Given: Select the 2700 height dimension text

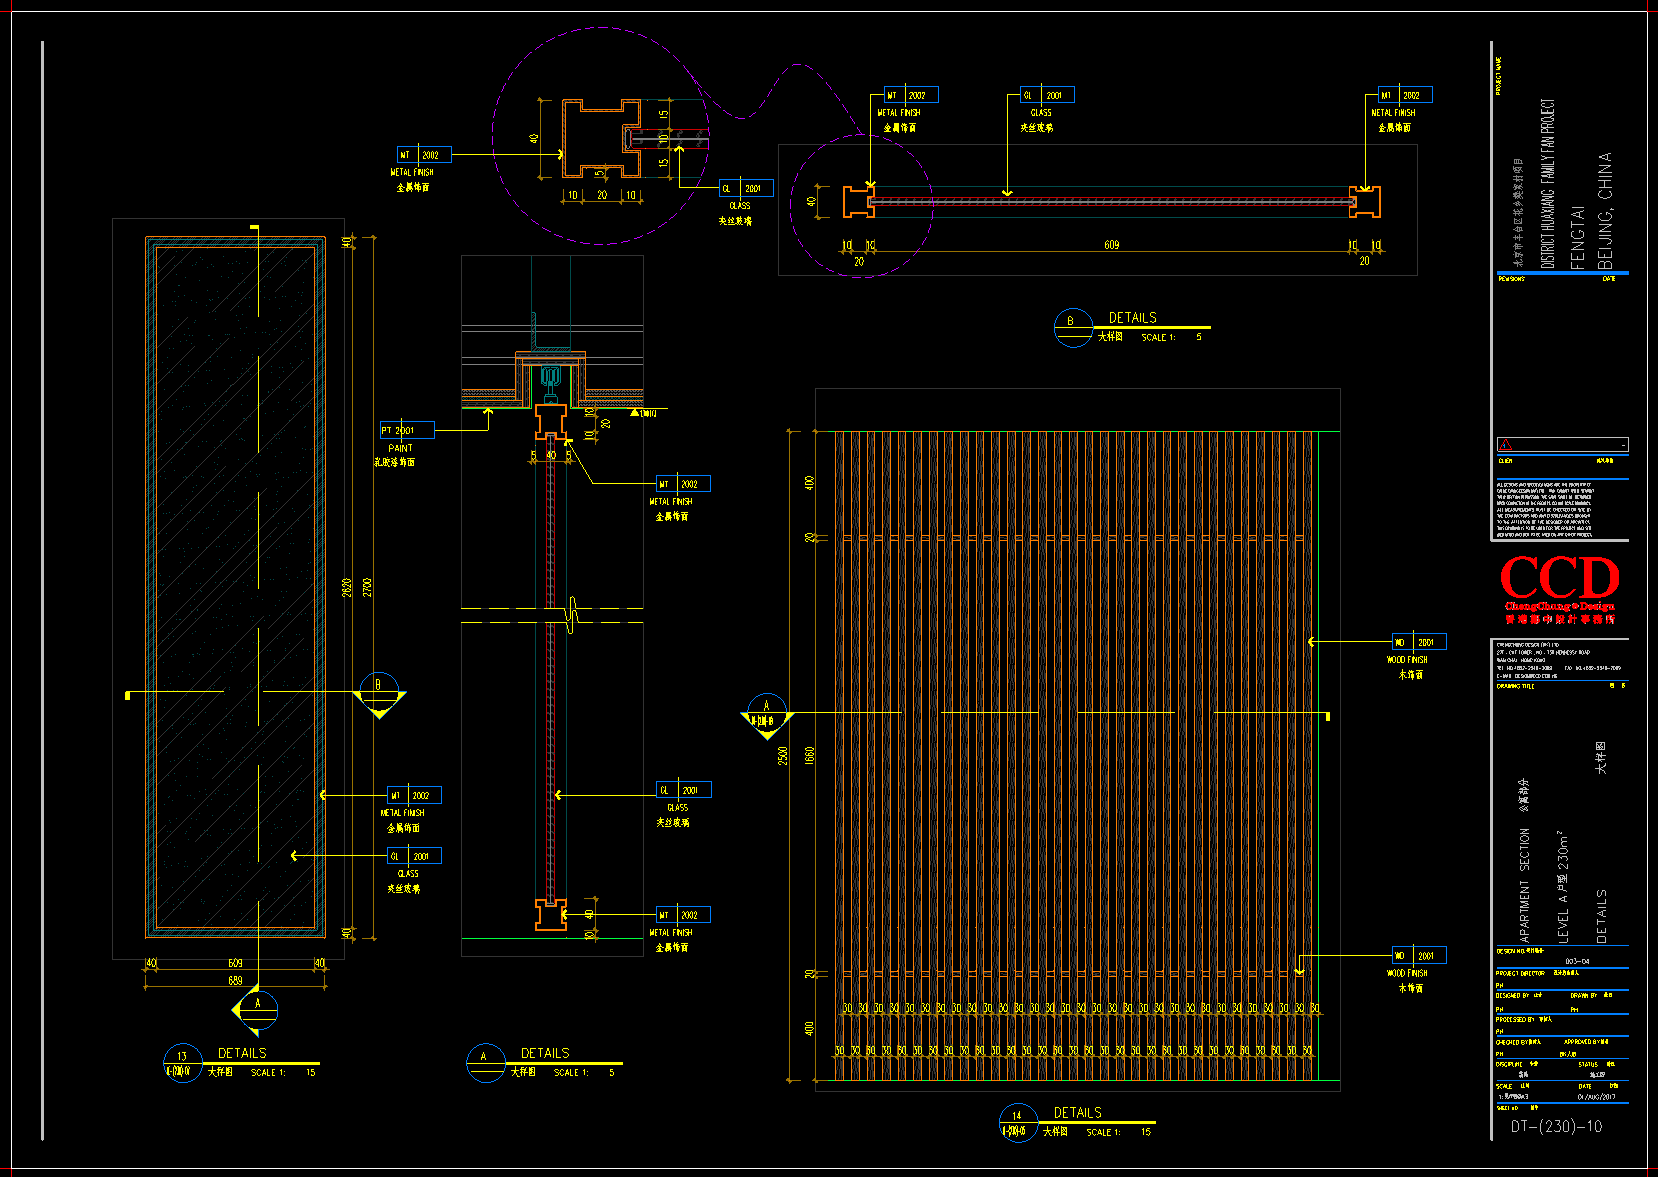Looking at the screenshot, I should coord(367,588).
